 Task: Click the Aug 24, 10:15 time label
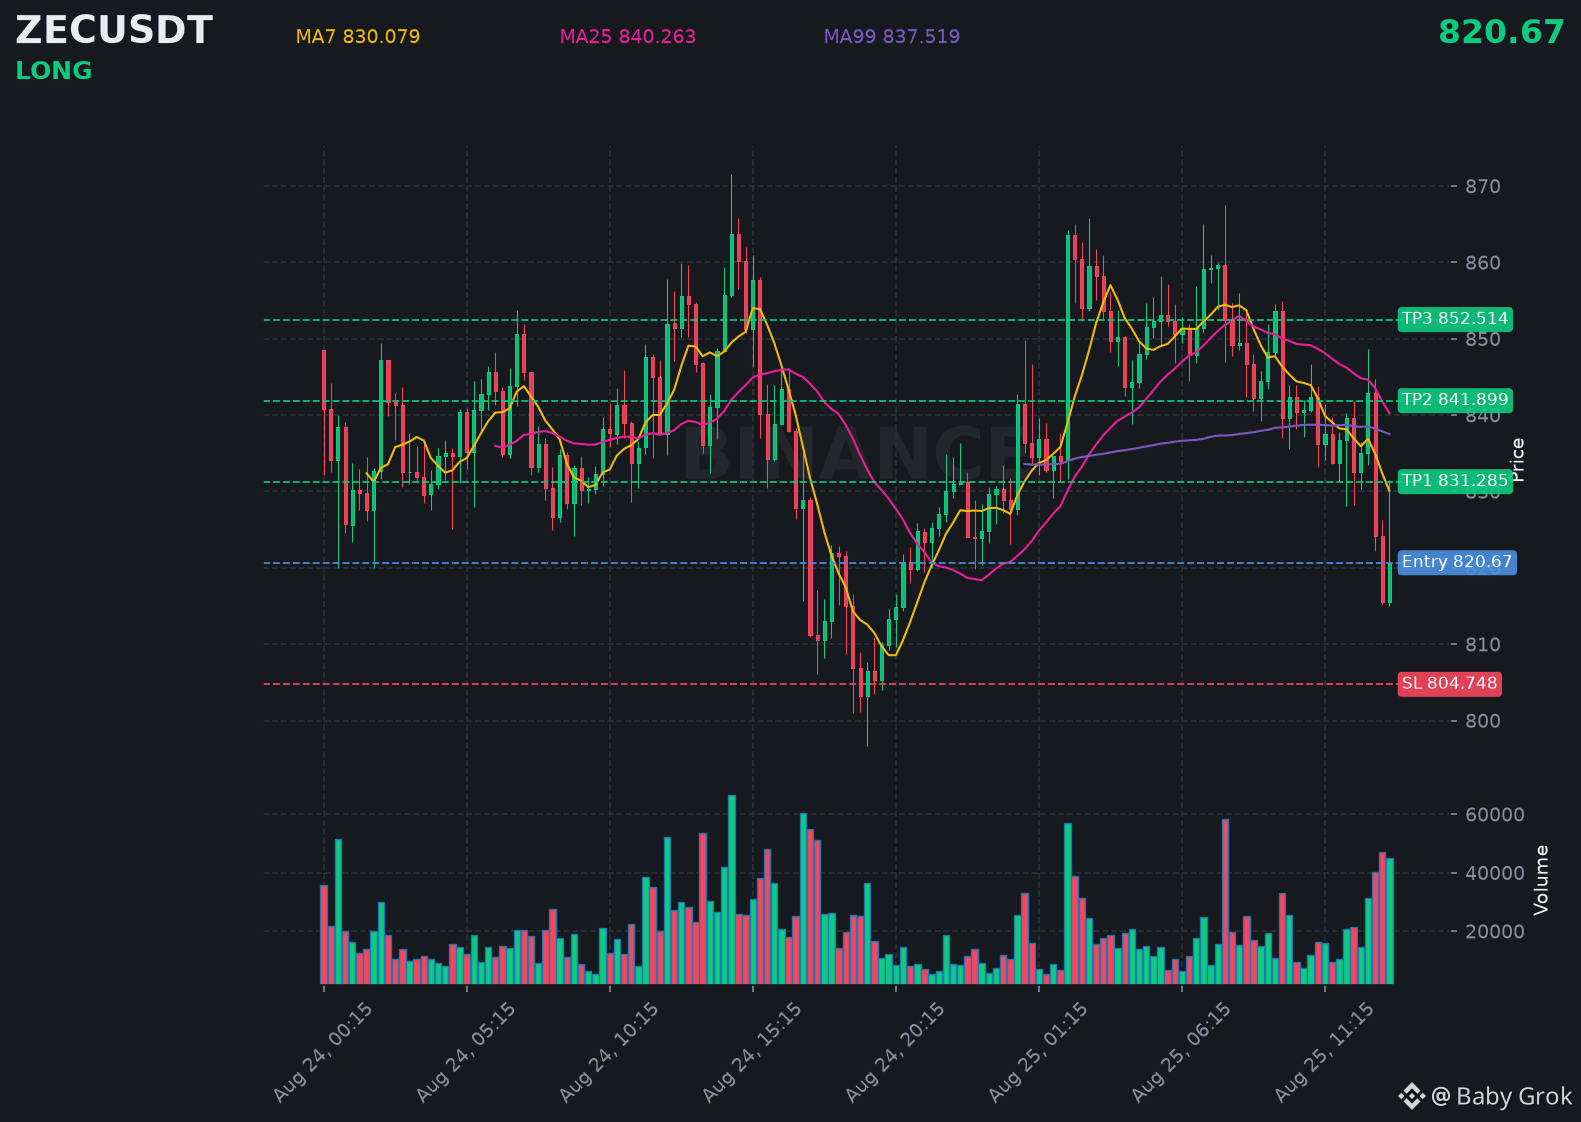pyautogui.click(x=609, y=1052)
